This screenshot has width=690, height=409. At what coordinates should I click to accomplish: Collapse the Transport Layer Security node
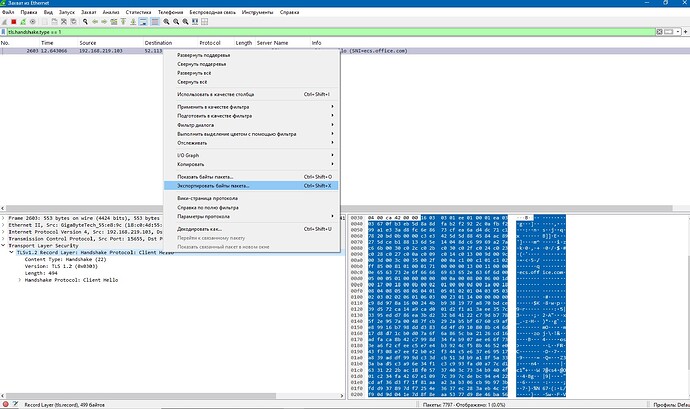click(3, 245)
